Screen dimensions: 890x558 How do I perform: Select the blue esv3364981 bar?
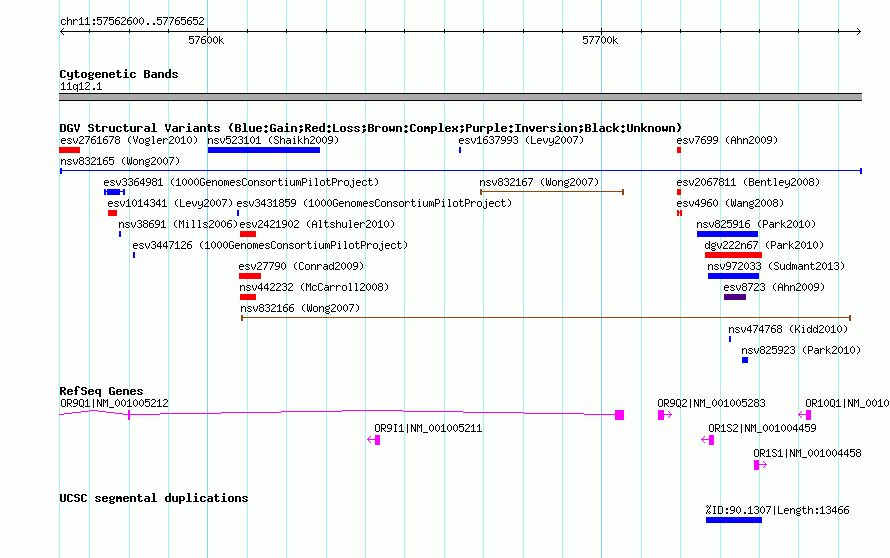pos(114,192)
